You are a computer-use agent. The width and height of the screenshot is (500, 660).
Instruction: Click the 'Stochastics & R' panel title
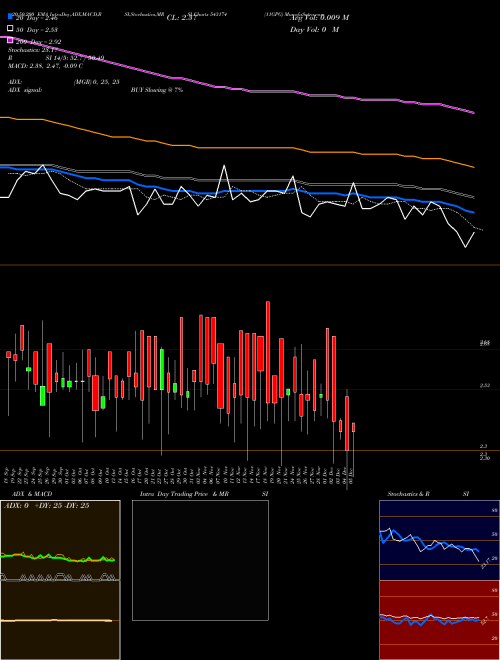[408, 494]
